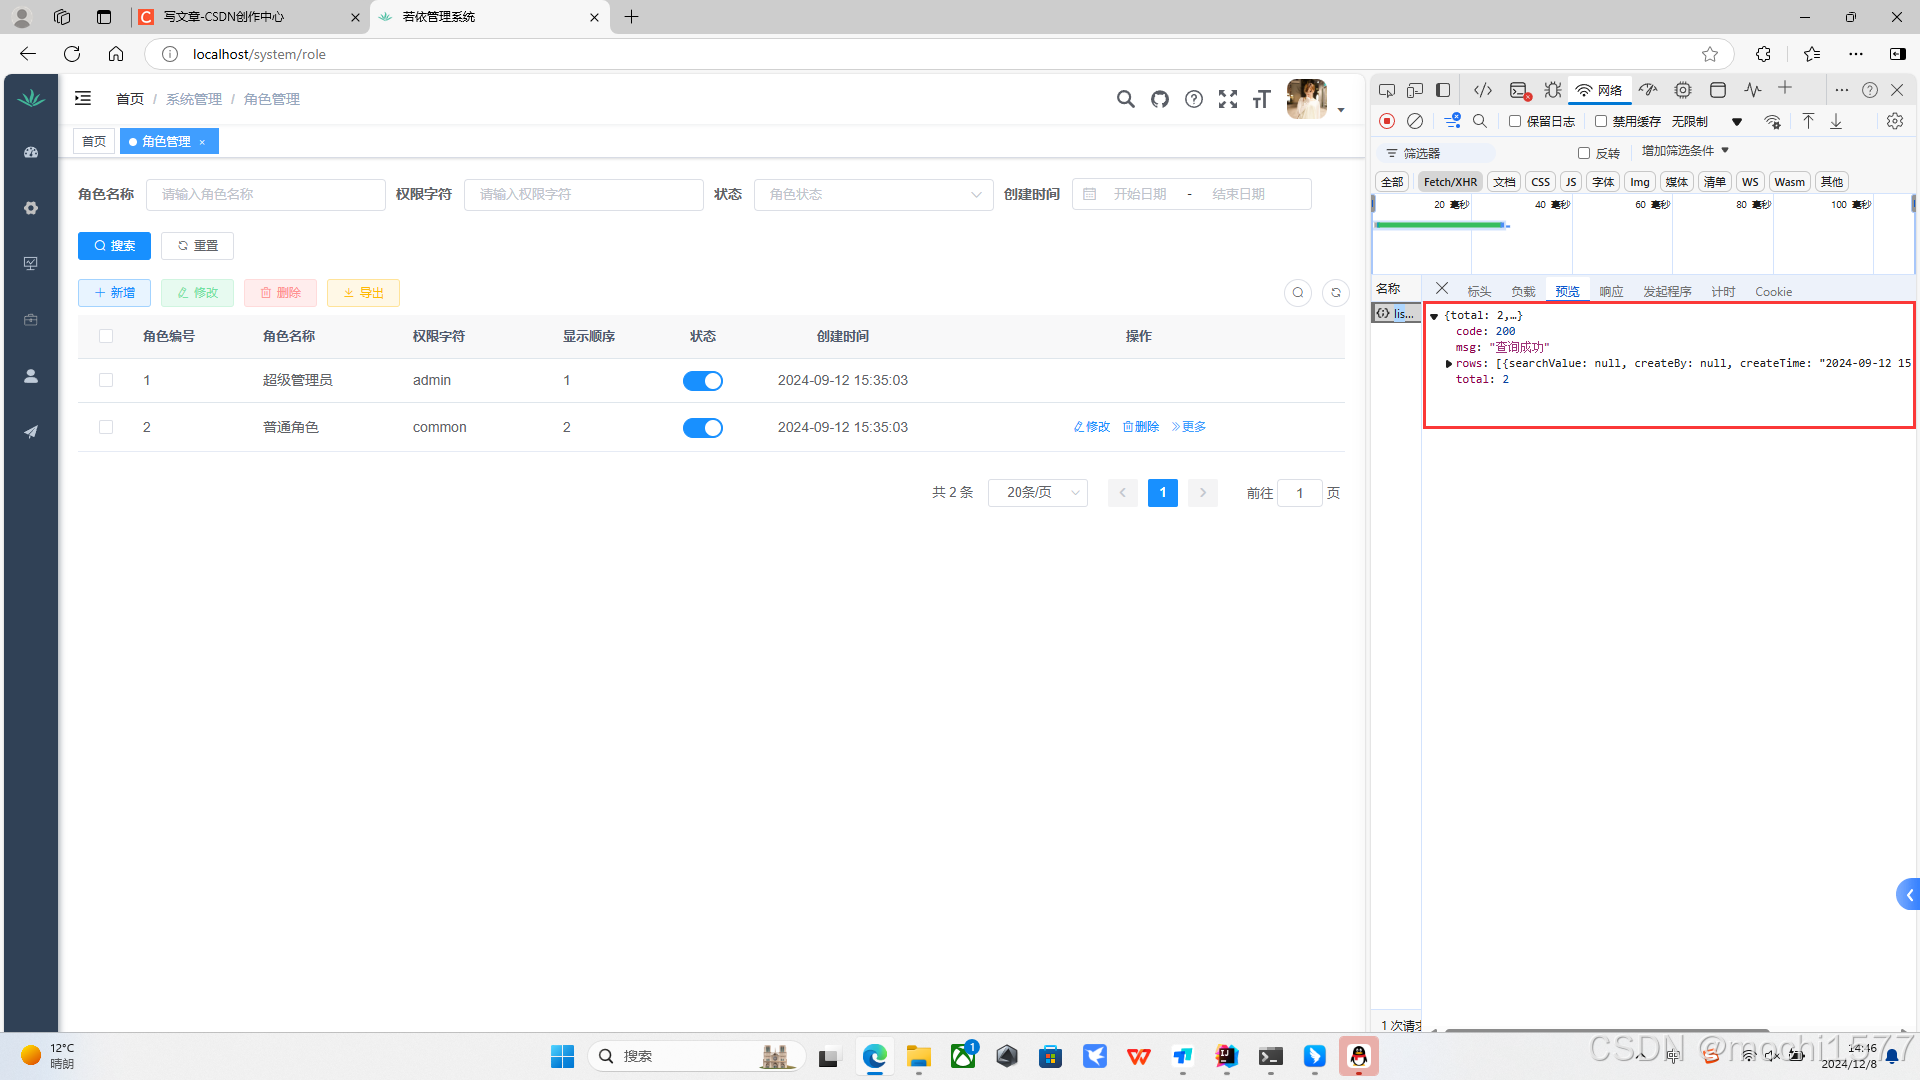Open the user avatar dropdown menu
This screenshot has height=1080, width=1920.
[x=1315, y=99]
